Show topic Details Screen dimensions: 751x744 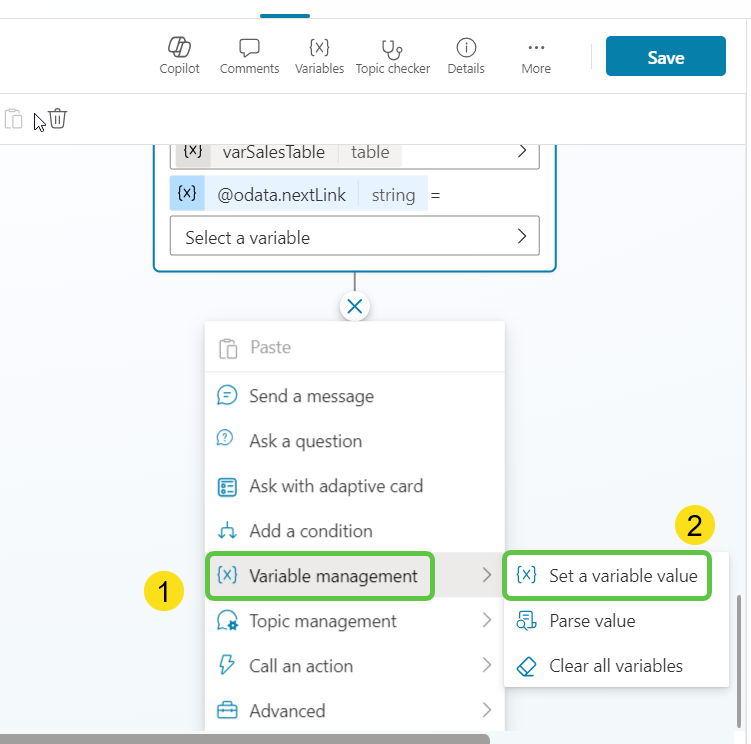(466, 56)
